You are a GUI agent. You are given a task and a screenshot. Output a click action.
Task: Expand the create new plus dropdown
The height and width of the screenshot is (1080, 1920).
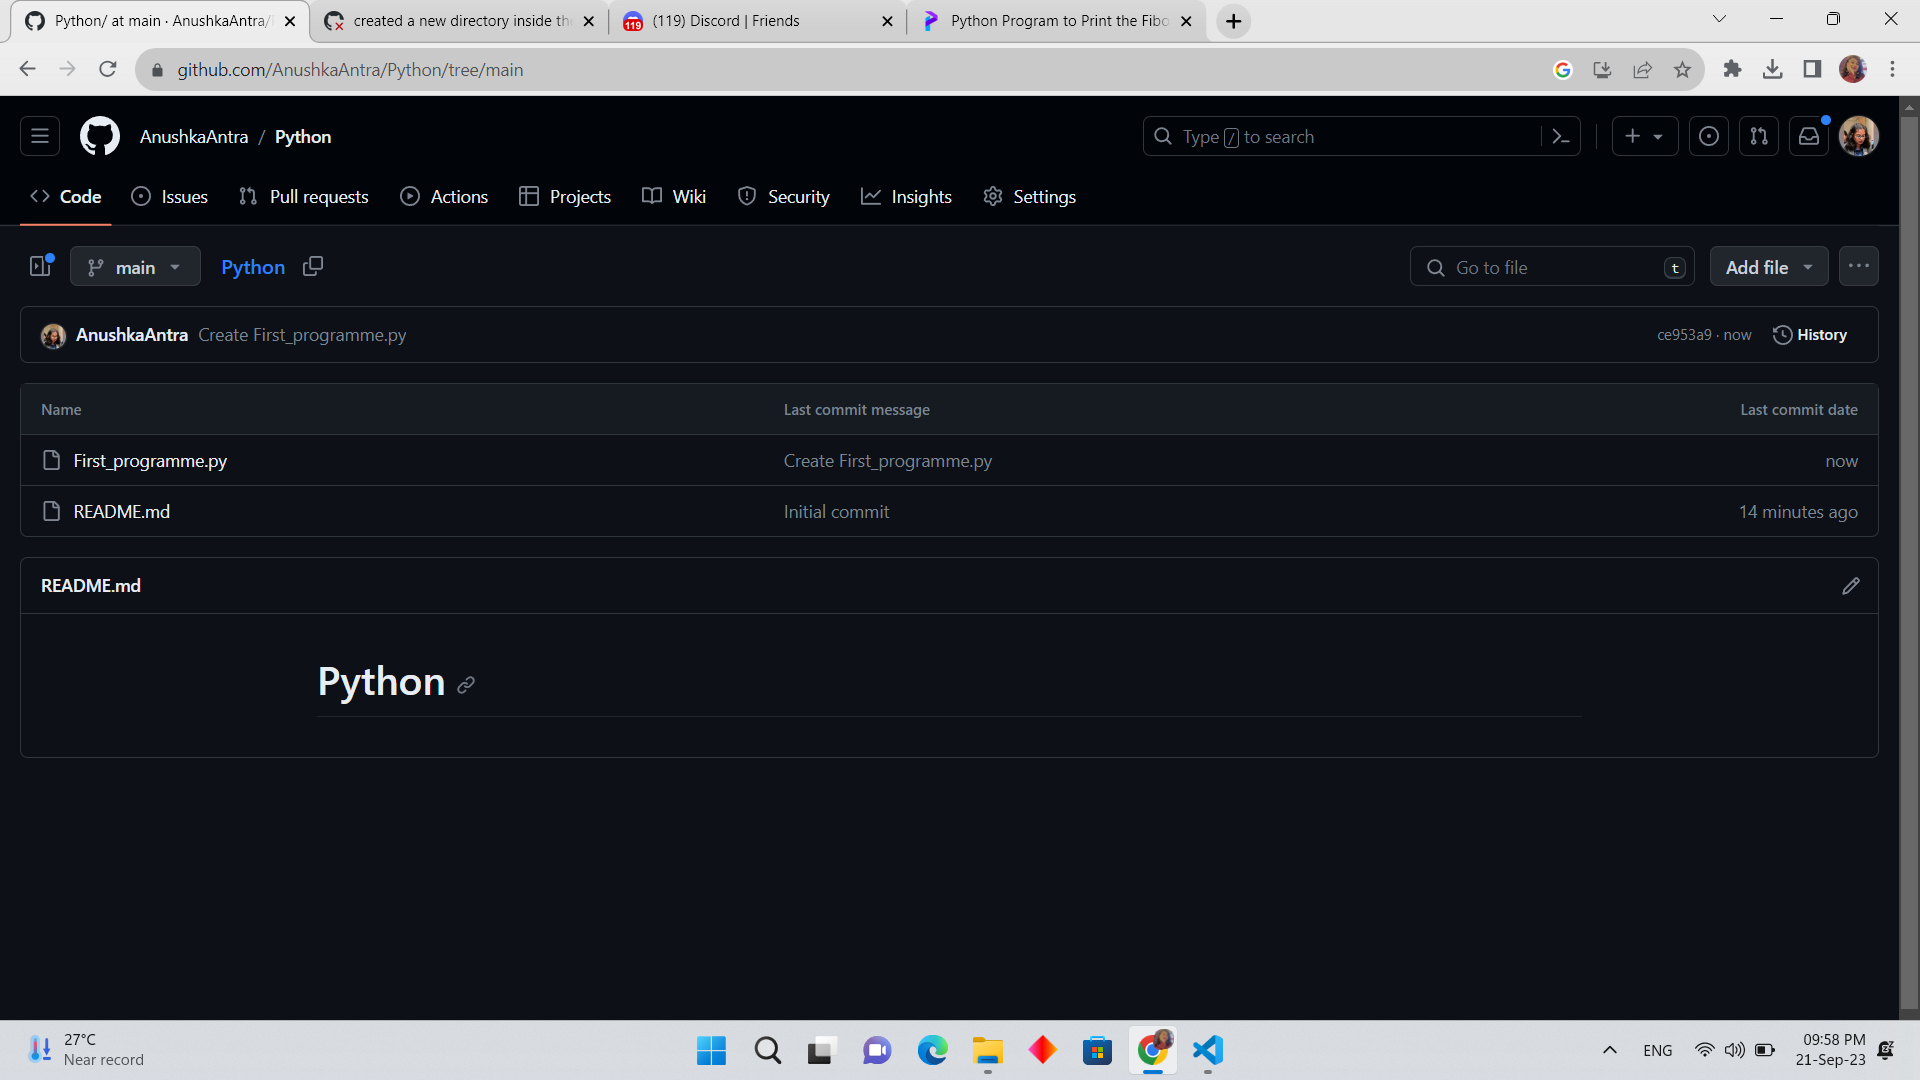[x=1644, y=136]
